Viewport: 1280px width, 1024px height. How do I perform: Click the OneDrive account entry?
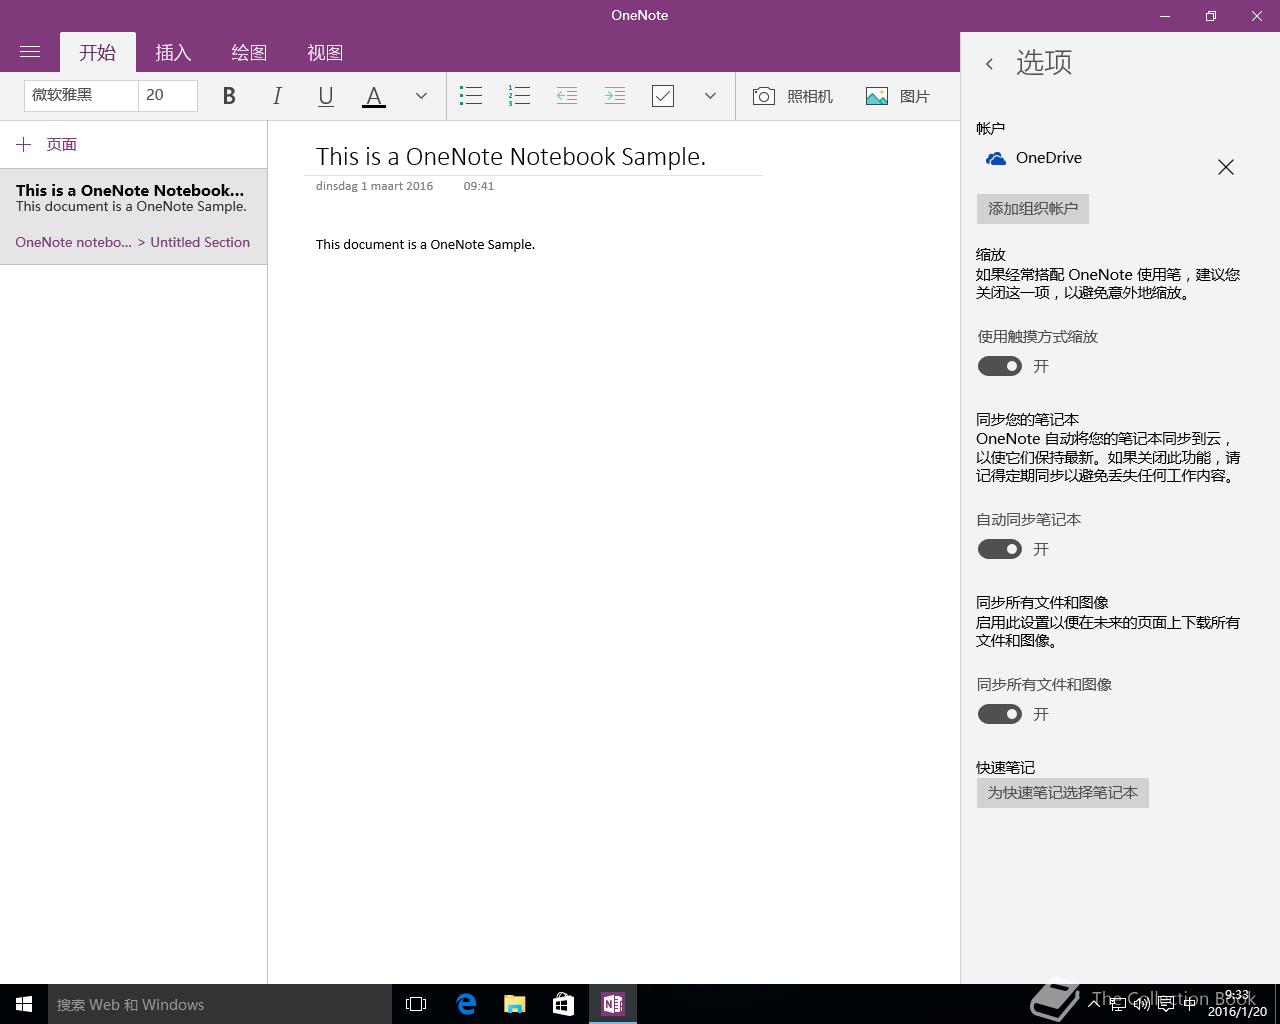1034,158
